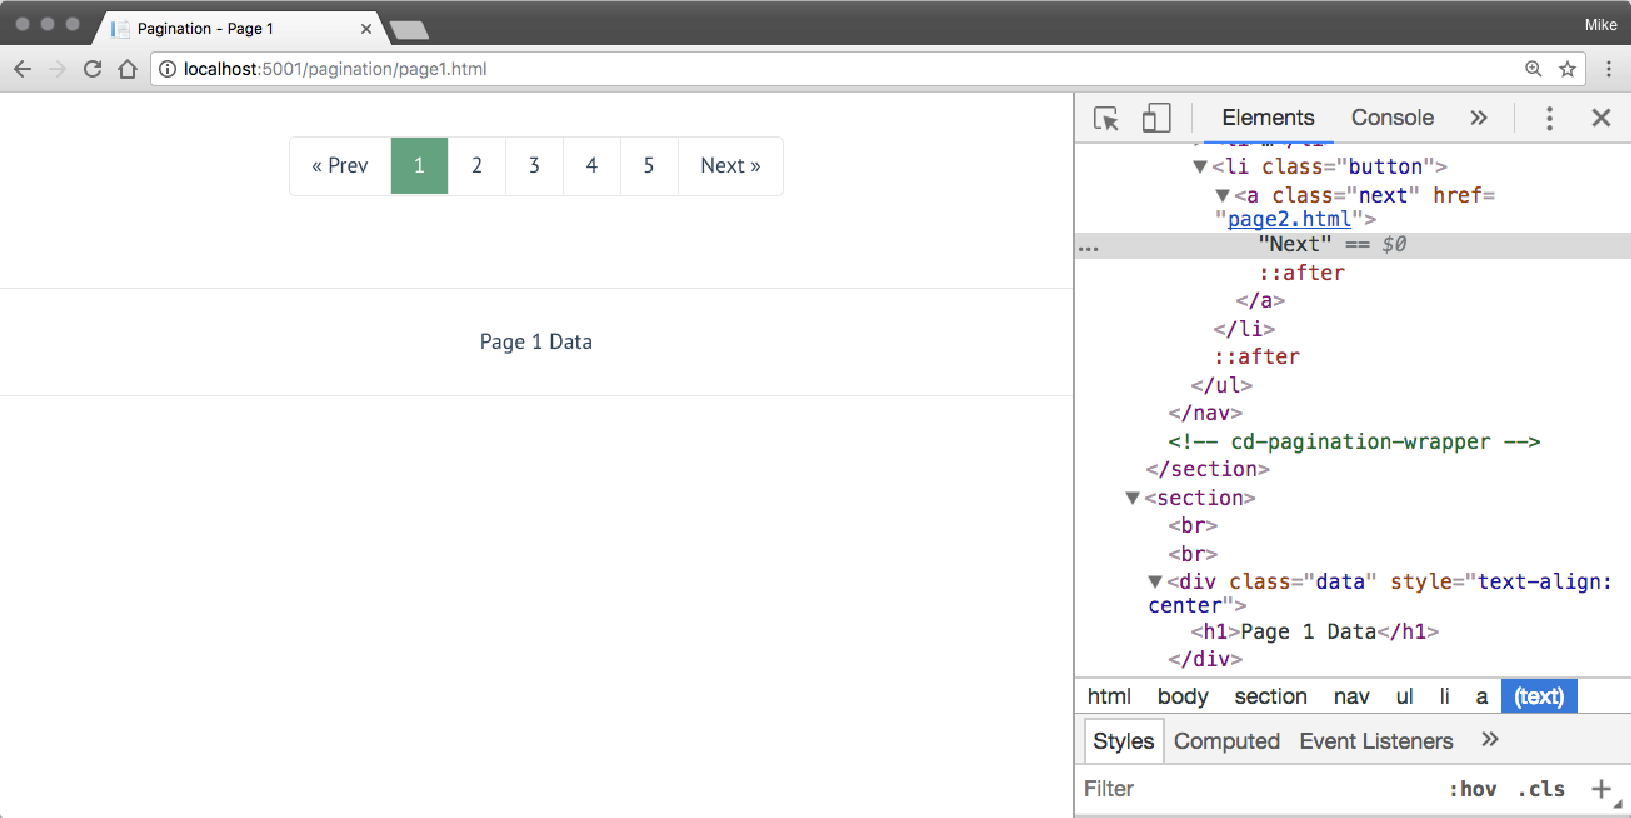Select body in the breadcrumb trail
The height and width of the screenshot is (818, 1631).
[x=1183, y=697]
